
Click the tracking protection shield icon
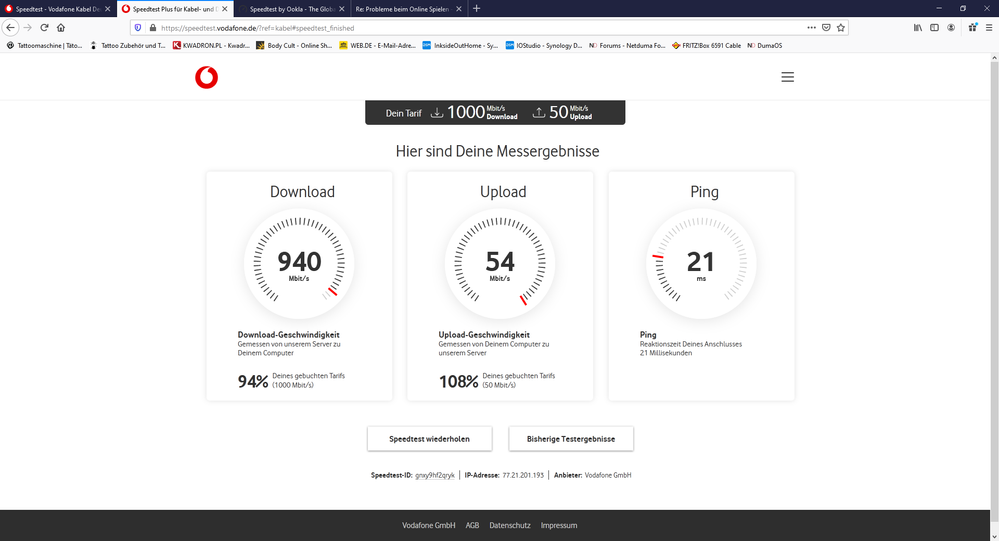pos(138,27)
